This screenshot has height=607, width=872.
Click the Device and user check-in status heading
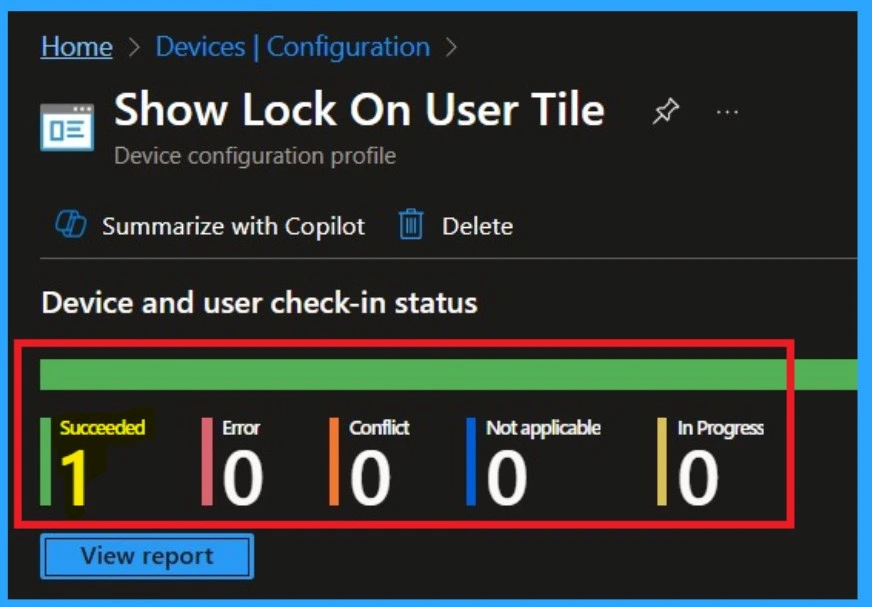pyautogui.click(x=260, y=303)
